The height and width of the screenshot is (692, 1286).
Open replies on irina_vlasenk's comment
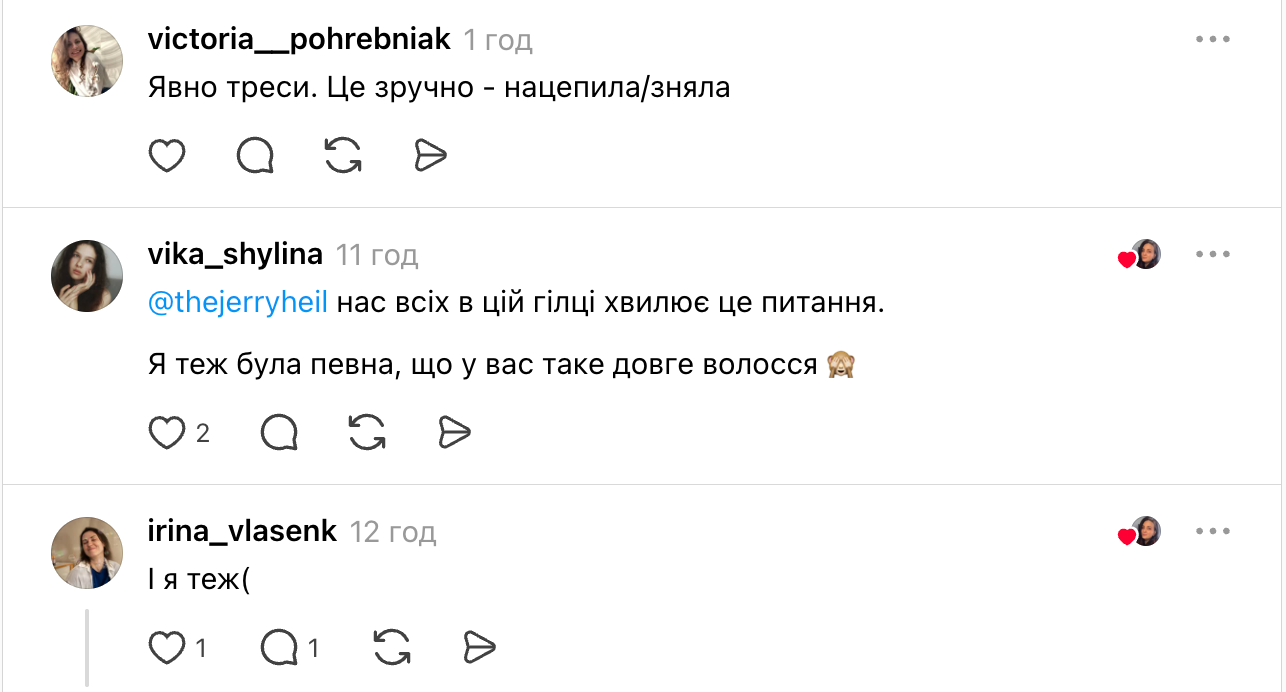click(x=279, y=649)
